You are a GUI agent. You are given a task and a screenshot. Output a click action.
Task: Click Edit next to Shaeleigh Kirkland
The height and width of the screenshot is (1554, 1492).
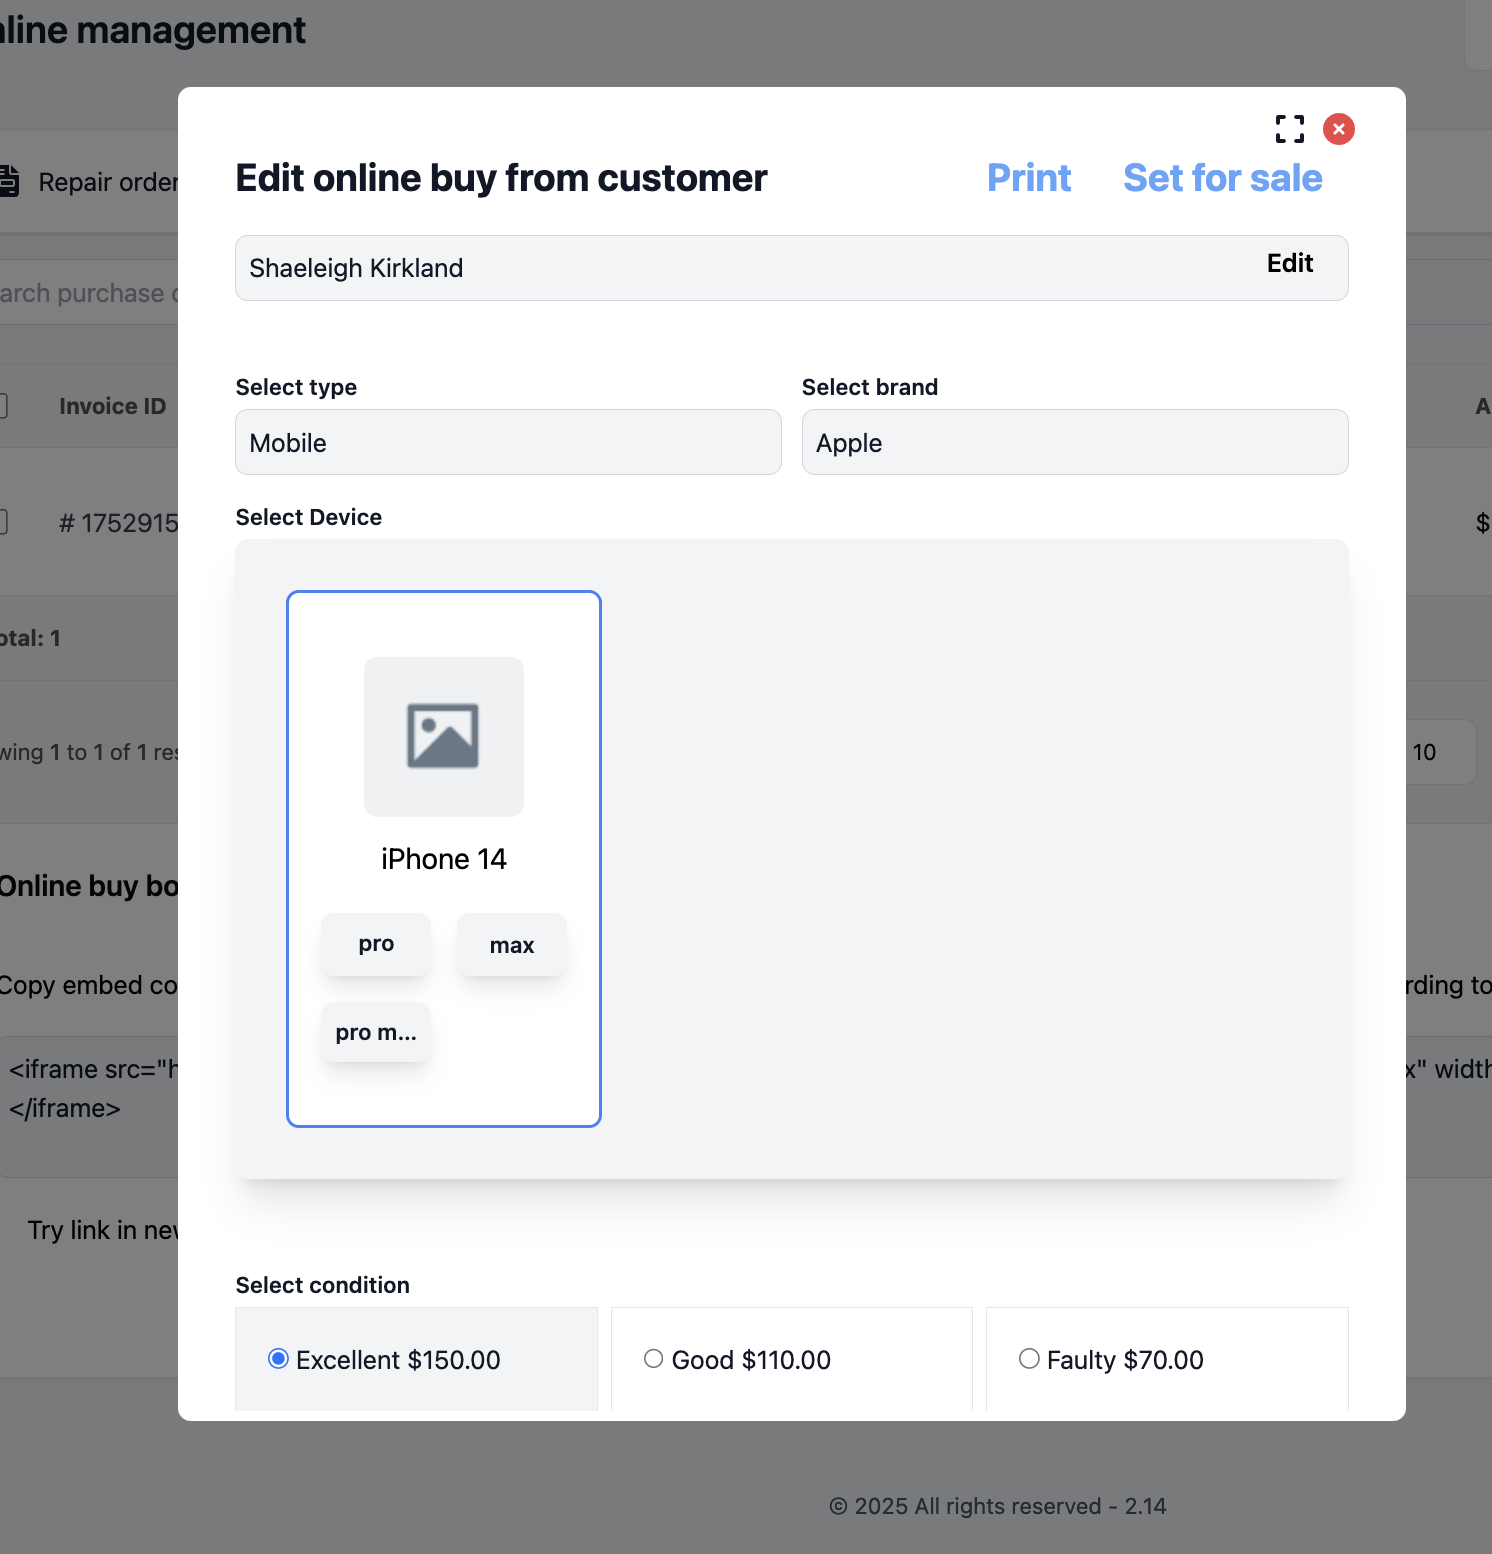click(x=1289, y=263)
